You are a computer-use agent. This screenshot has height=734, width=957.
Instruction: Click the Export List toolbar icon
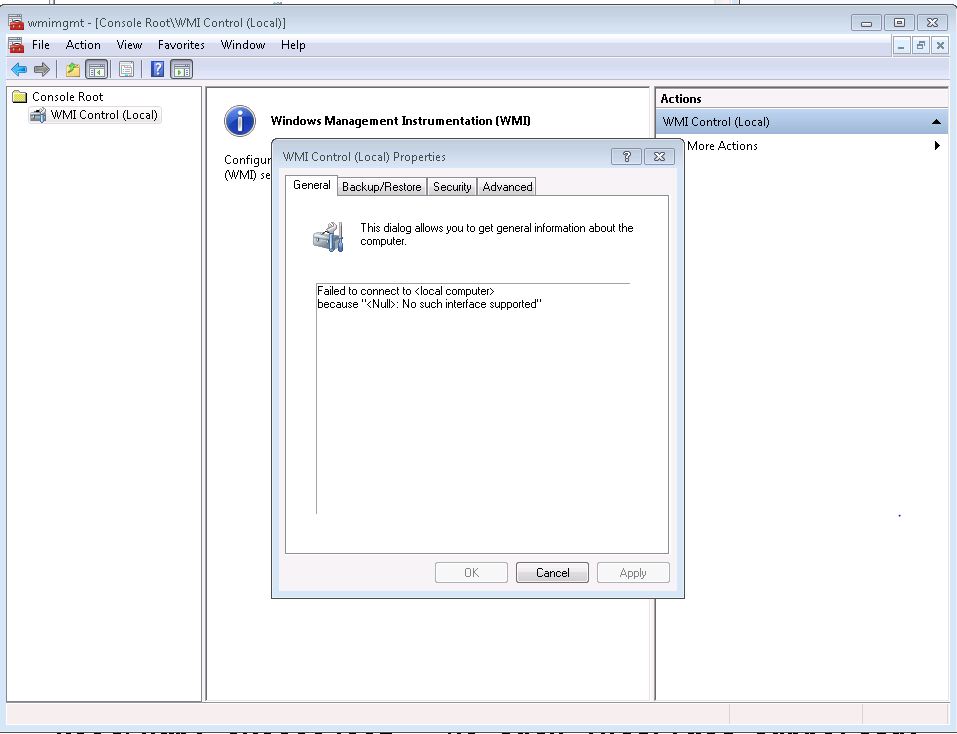pyautogui.click(x=126, y=70)
